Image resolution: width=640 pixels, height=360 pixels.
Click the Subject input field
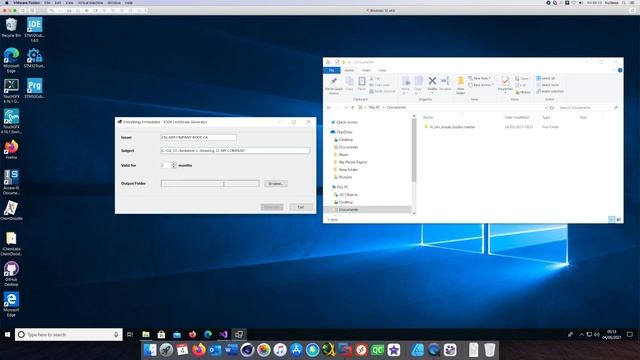tap(235, 151)
